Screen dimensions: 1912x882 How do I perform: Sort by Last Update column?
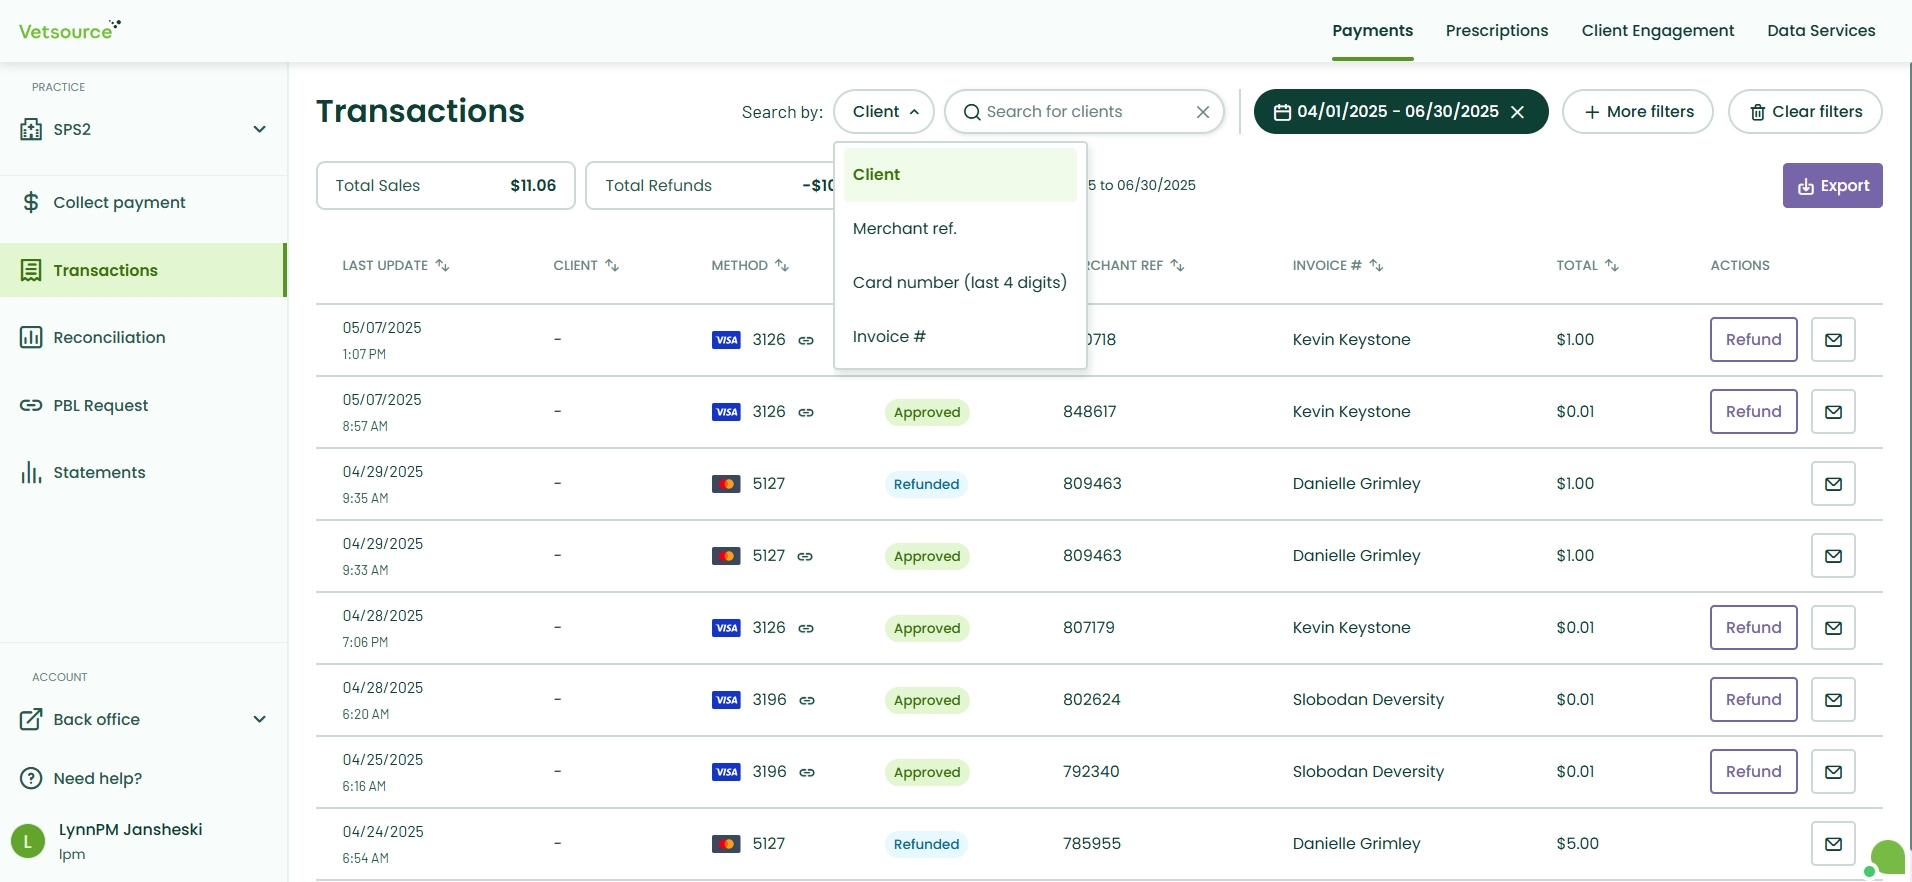396,266
